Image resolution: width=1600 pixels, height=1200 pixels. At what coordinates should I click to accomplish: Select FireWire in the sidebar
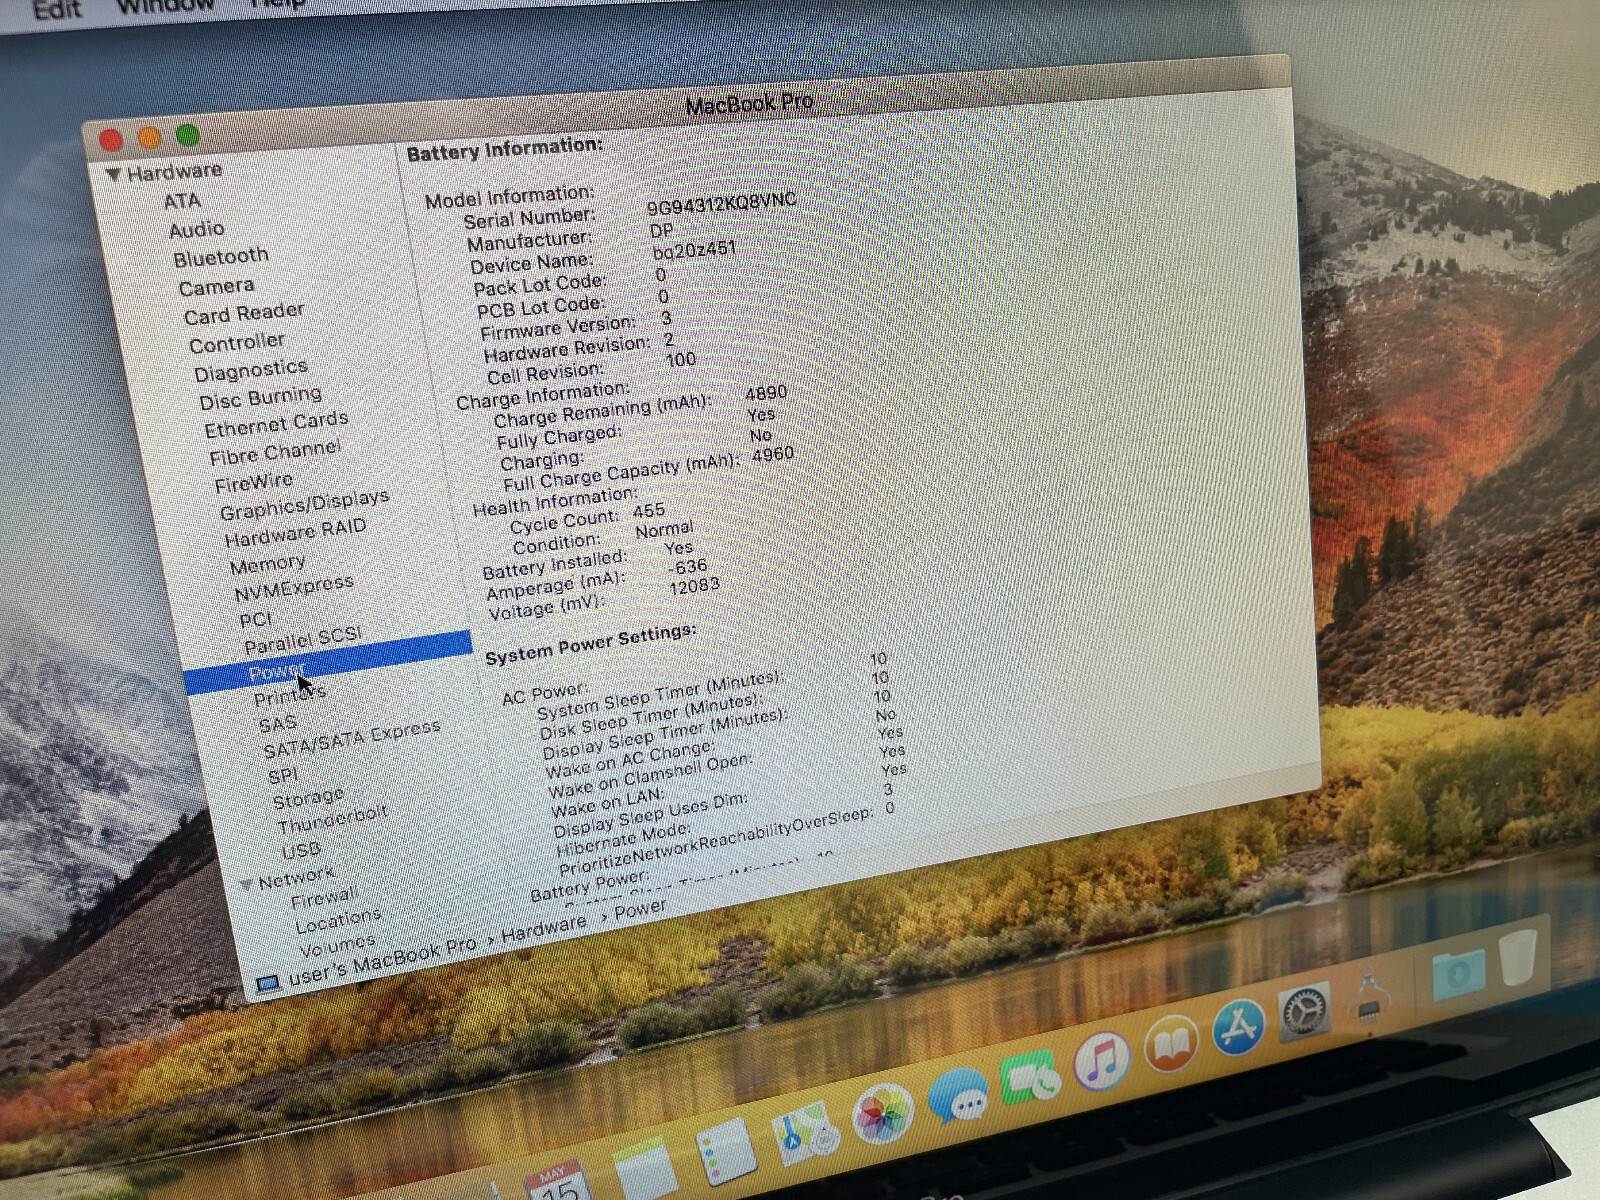[253, 483]
